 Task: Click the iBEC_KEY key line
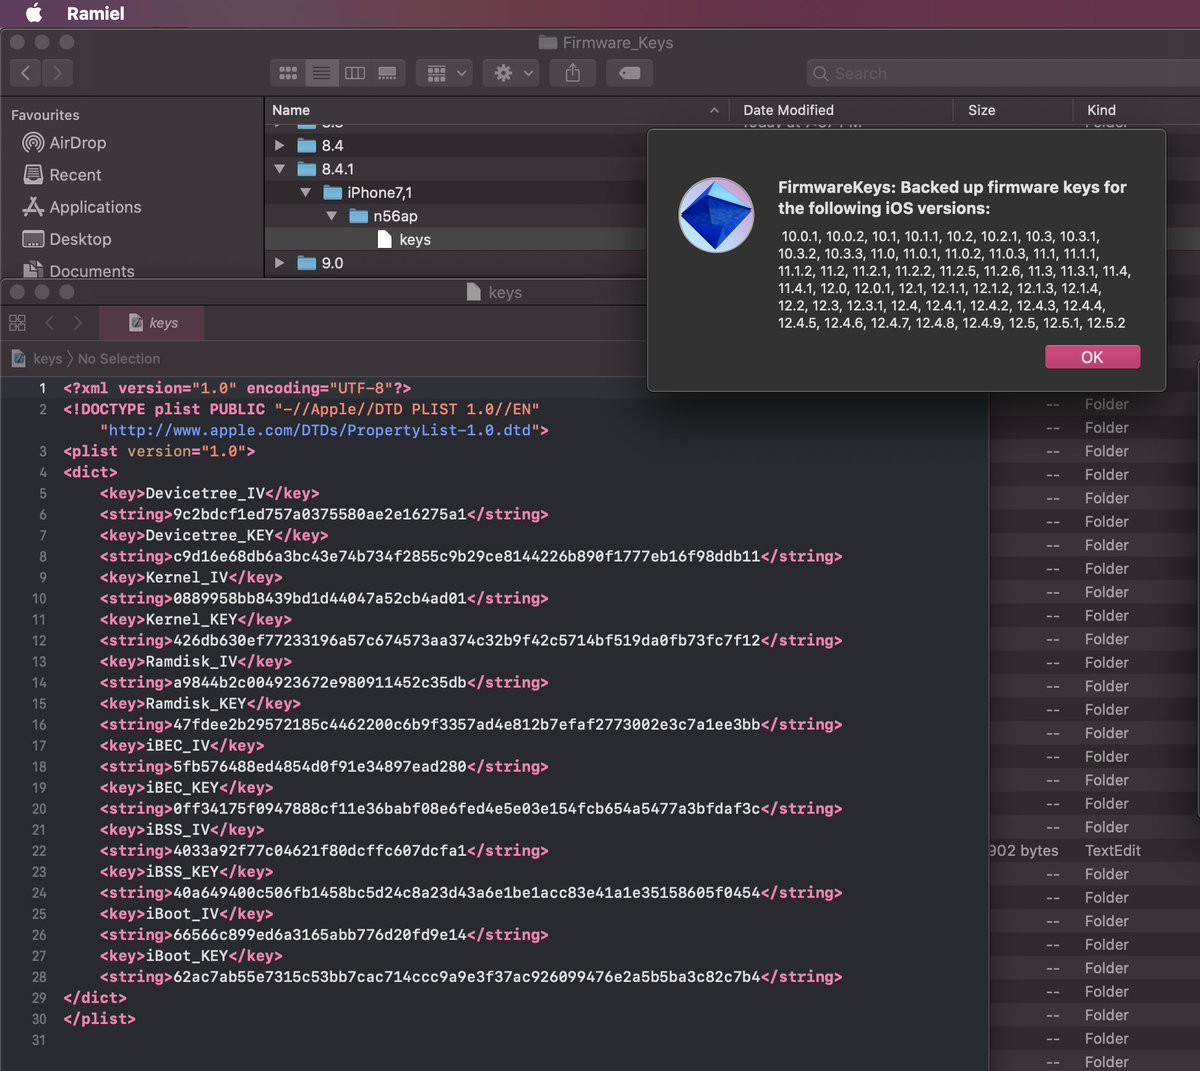coord(187,787)
